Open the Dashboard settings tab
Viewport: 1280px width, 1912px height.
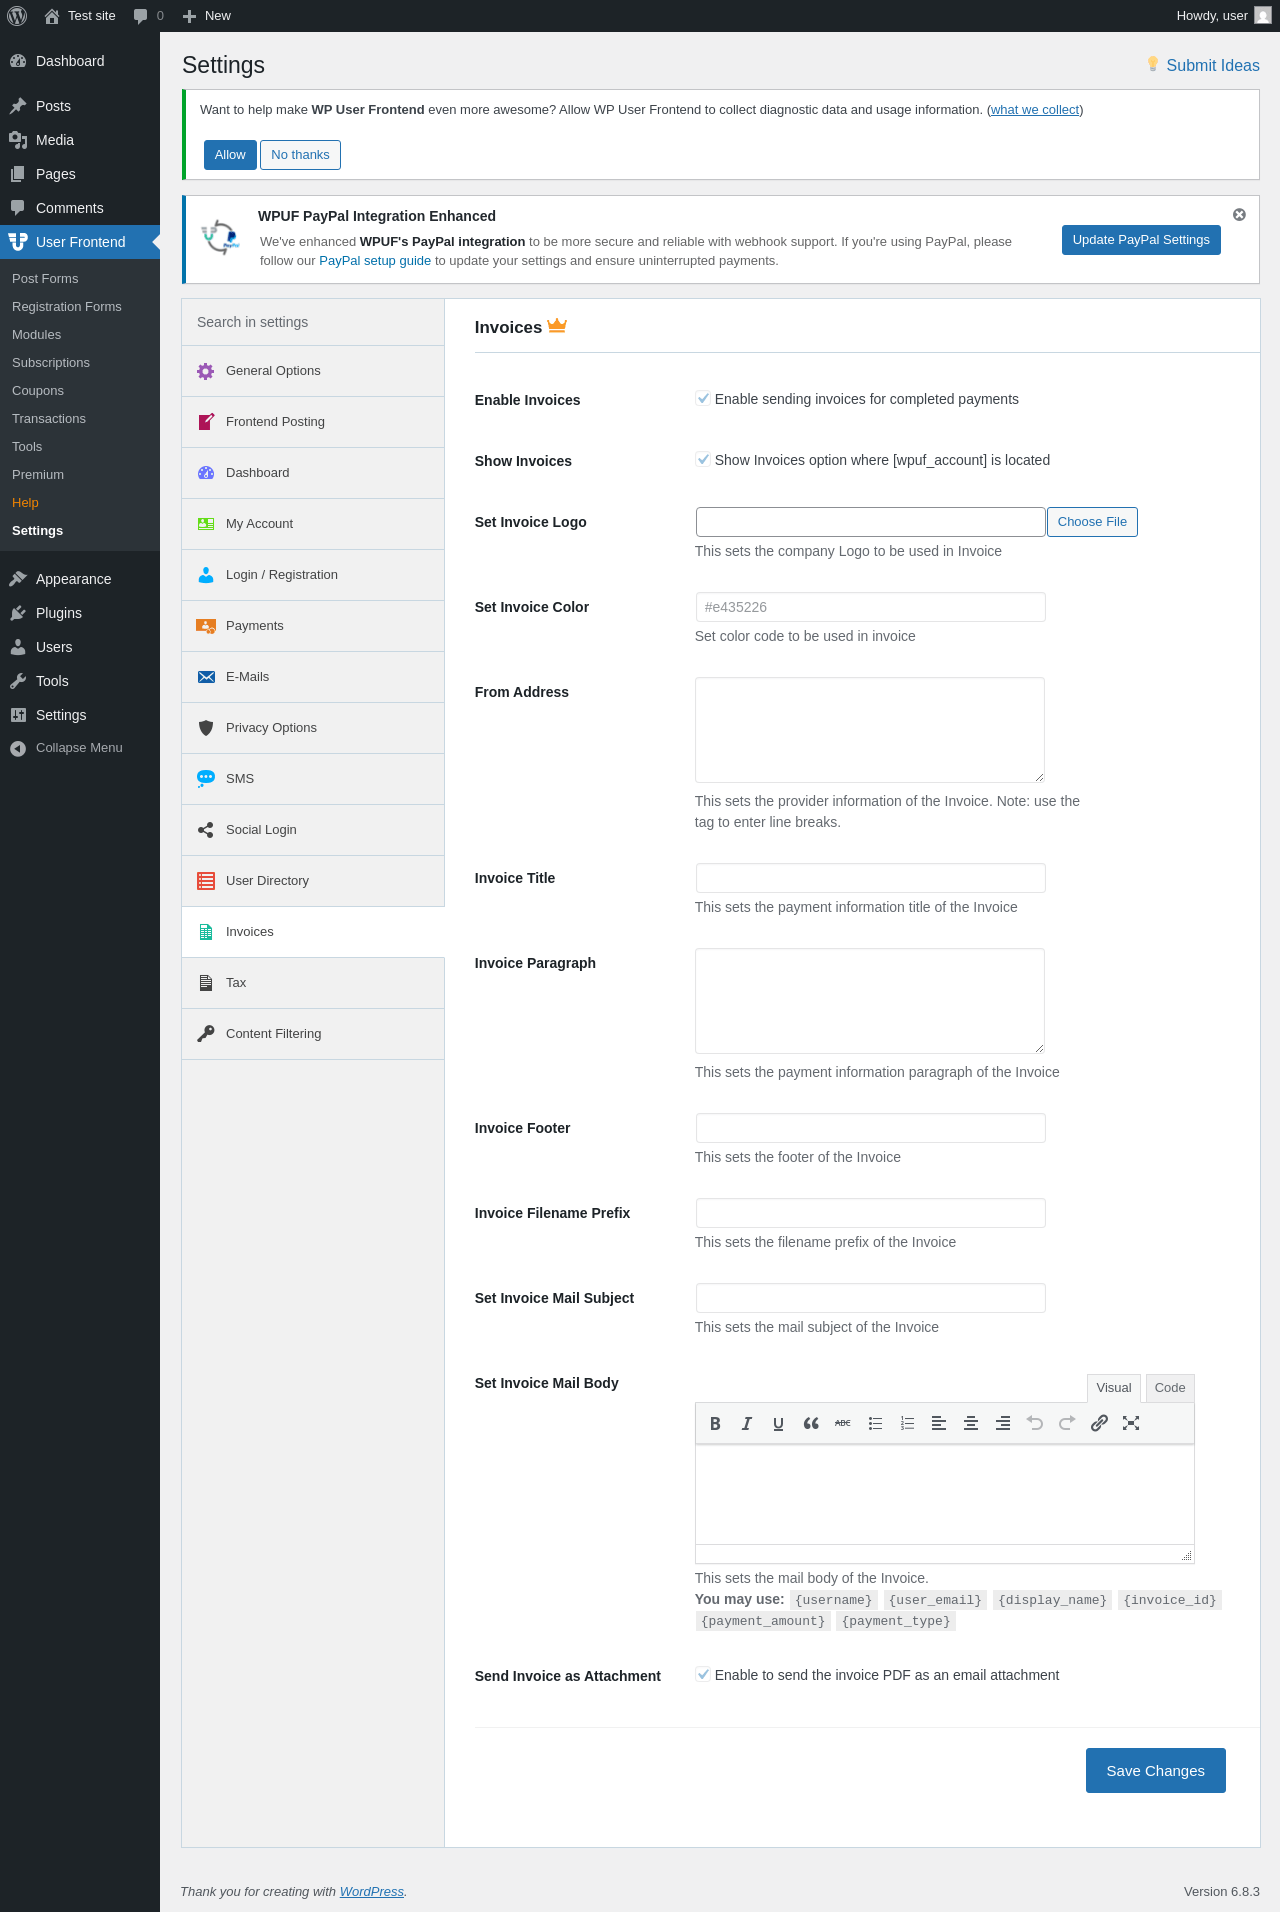coord(313,473)
